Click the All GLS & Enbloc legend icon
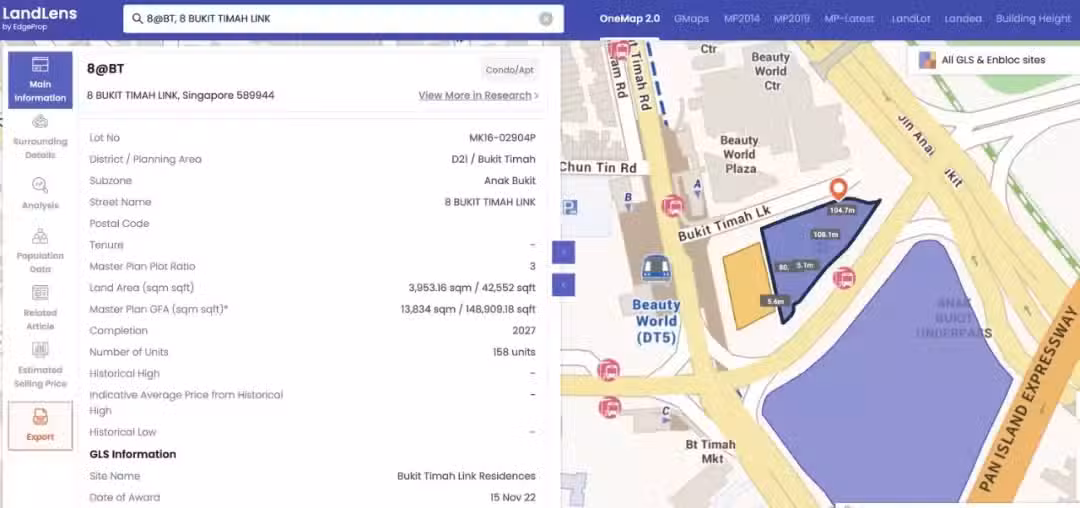The image size is (1080, 508). [928, 60]
